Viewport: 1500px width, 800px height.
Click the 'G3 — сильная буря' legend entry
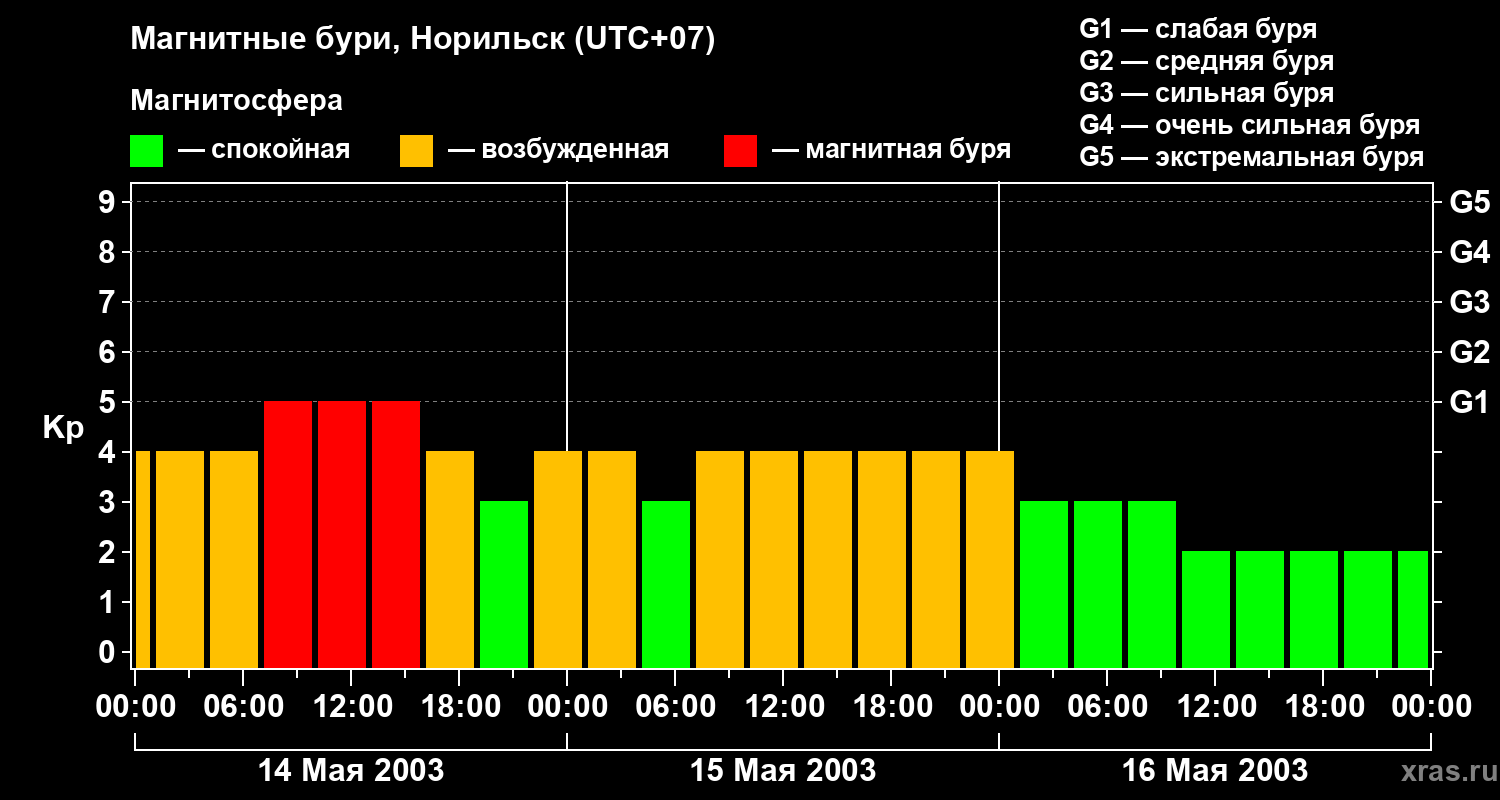pyautogui.click(x=1206, y=93)
